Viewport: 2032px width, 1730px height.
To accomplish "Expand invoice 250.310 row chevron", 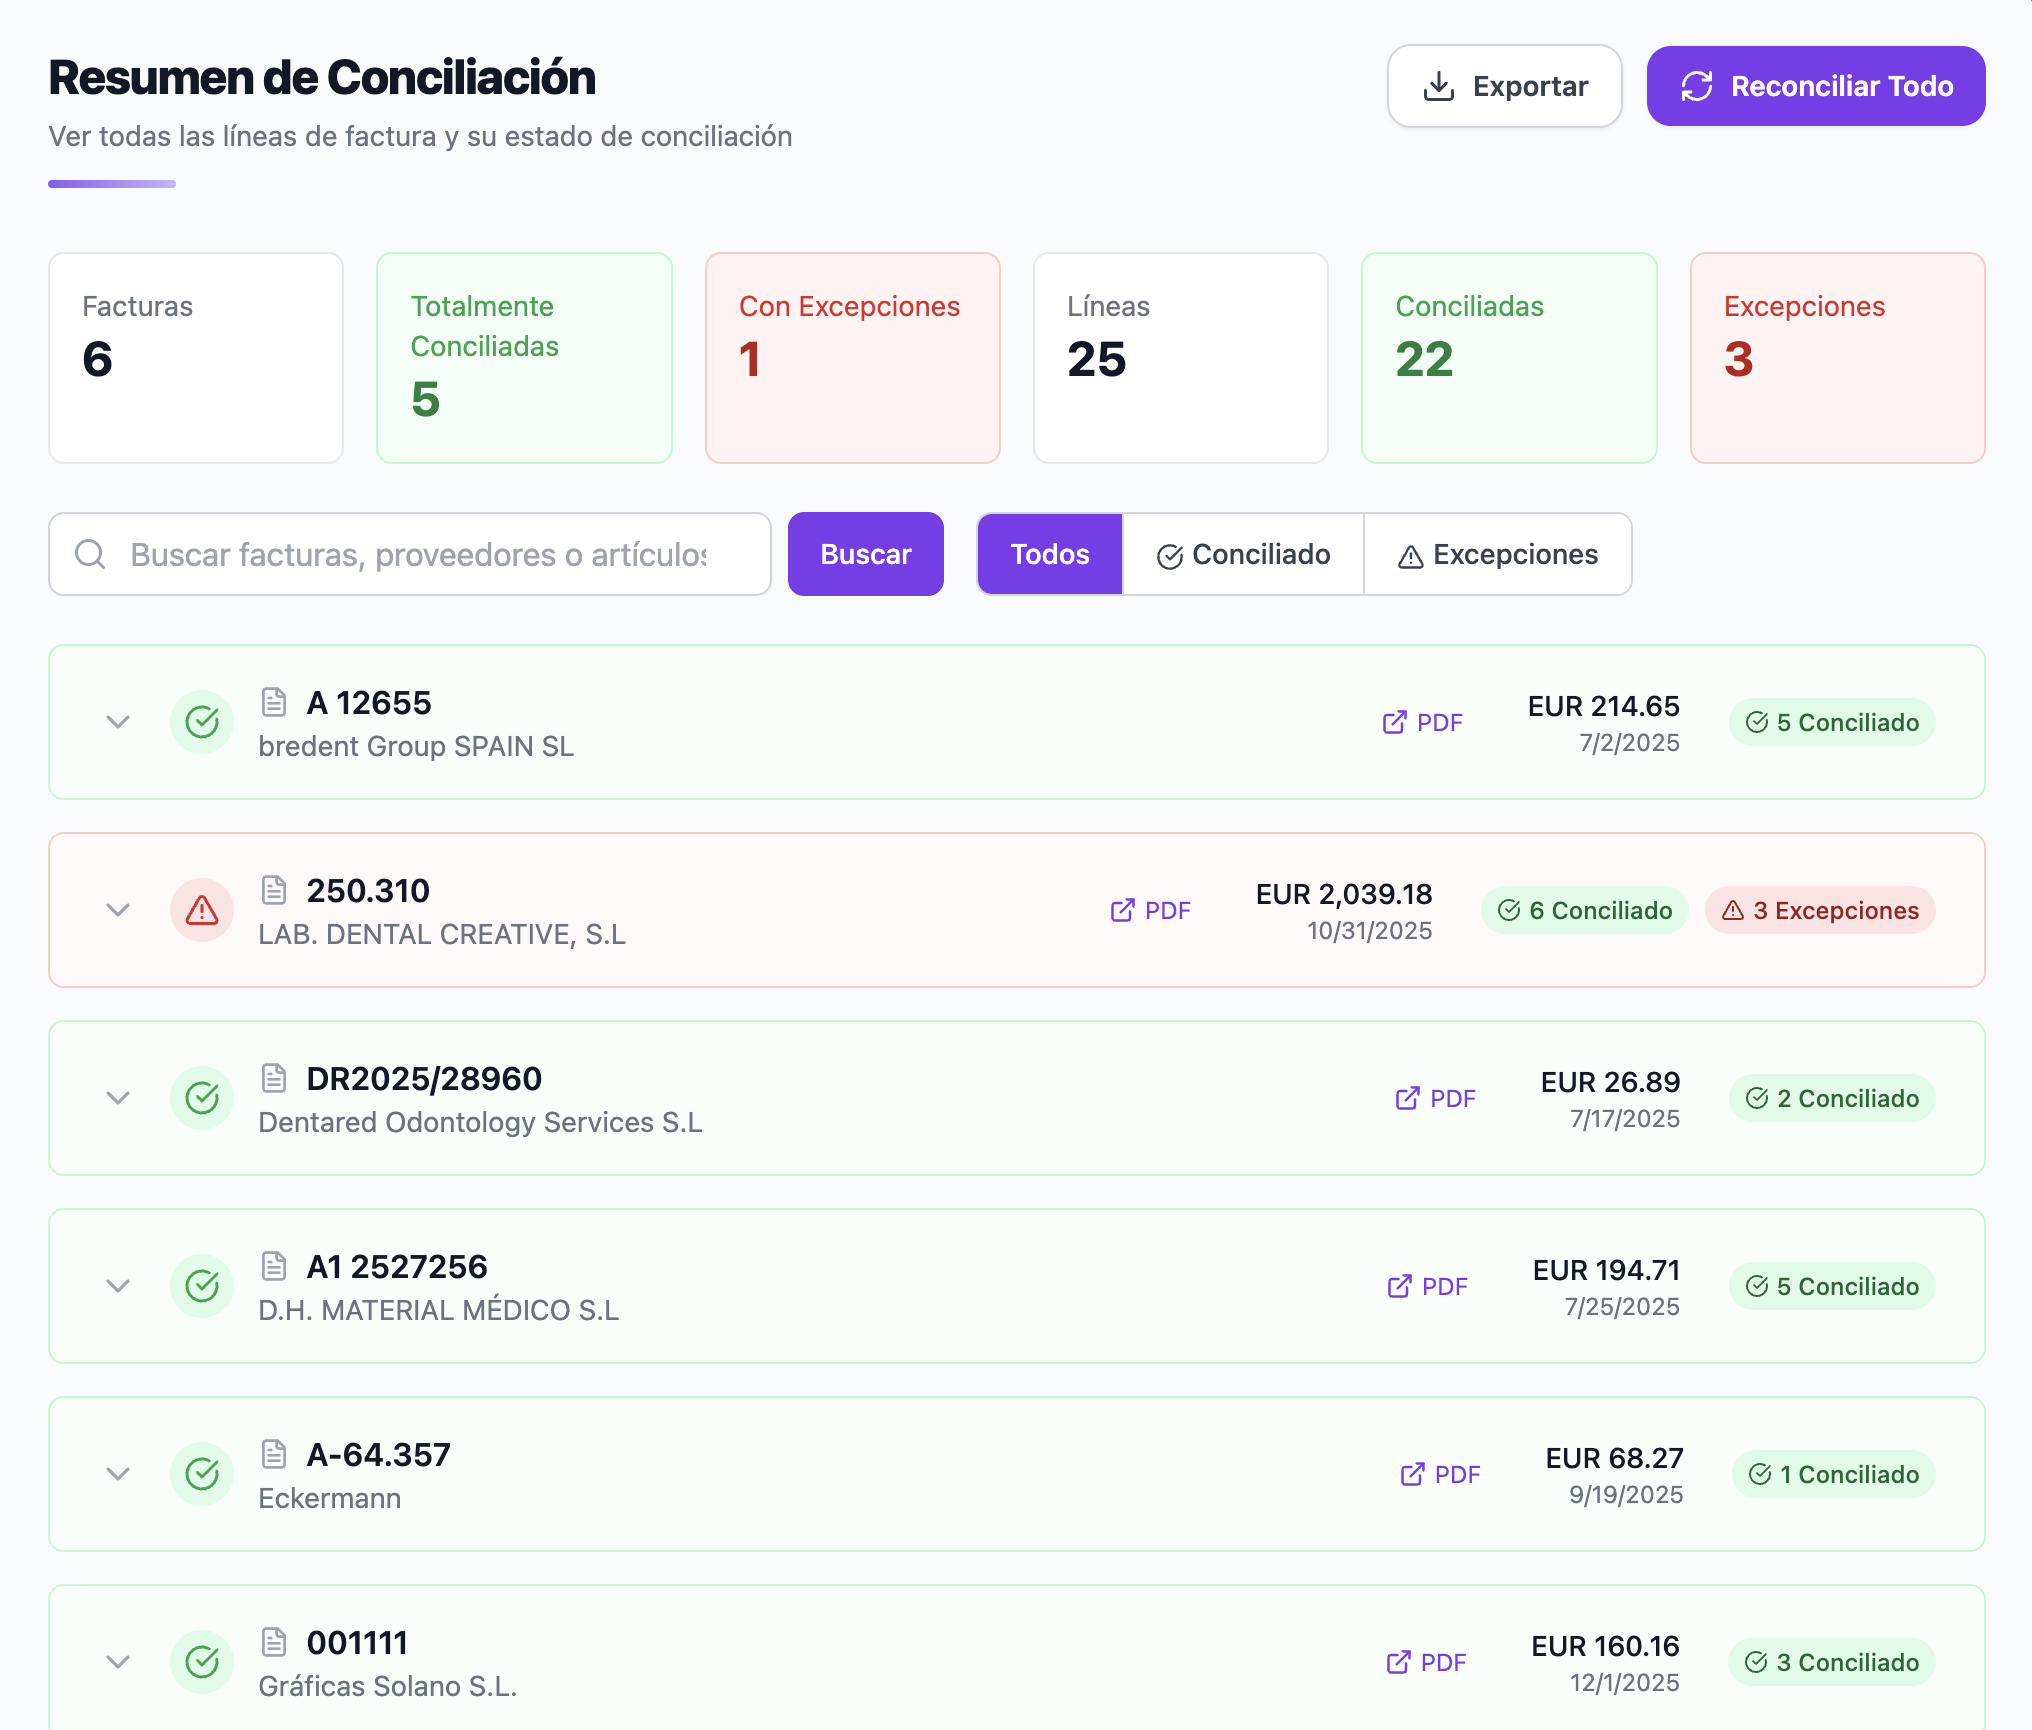I will click(118, 910).
